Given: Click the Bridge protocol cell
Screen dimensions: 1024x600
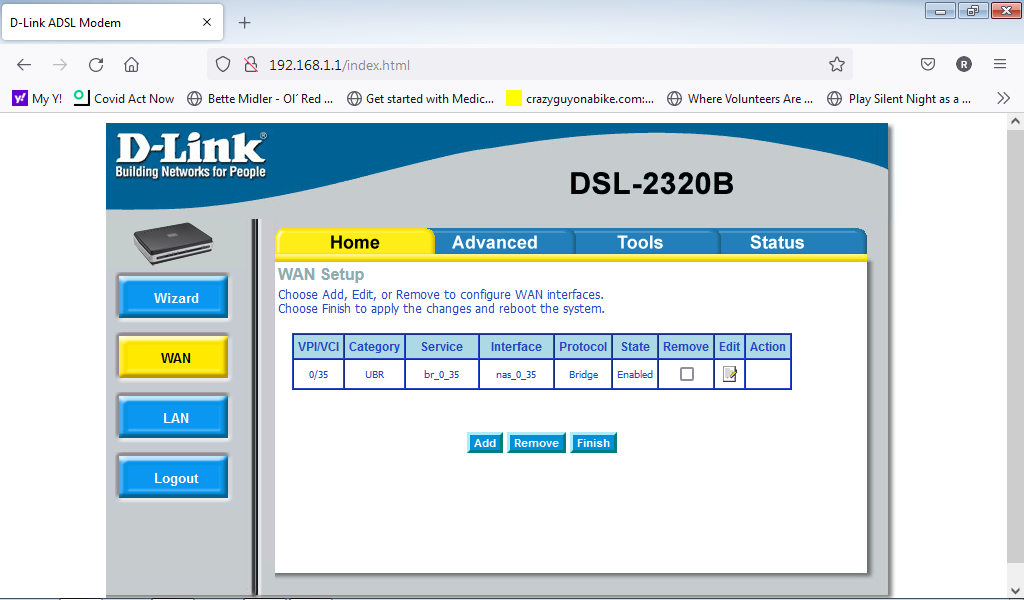Looking at the screenshot, I should 583,374.
